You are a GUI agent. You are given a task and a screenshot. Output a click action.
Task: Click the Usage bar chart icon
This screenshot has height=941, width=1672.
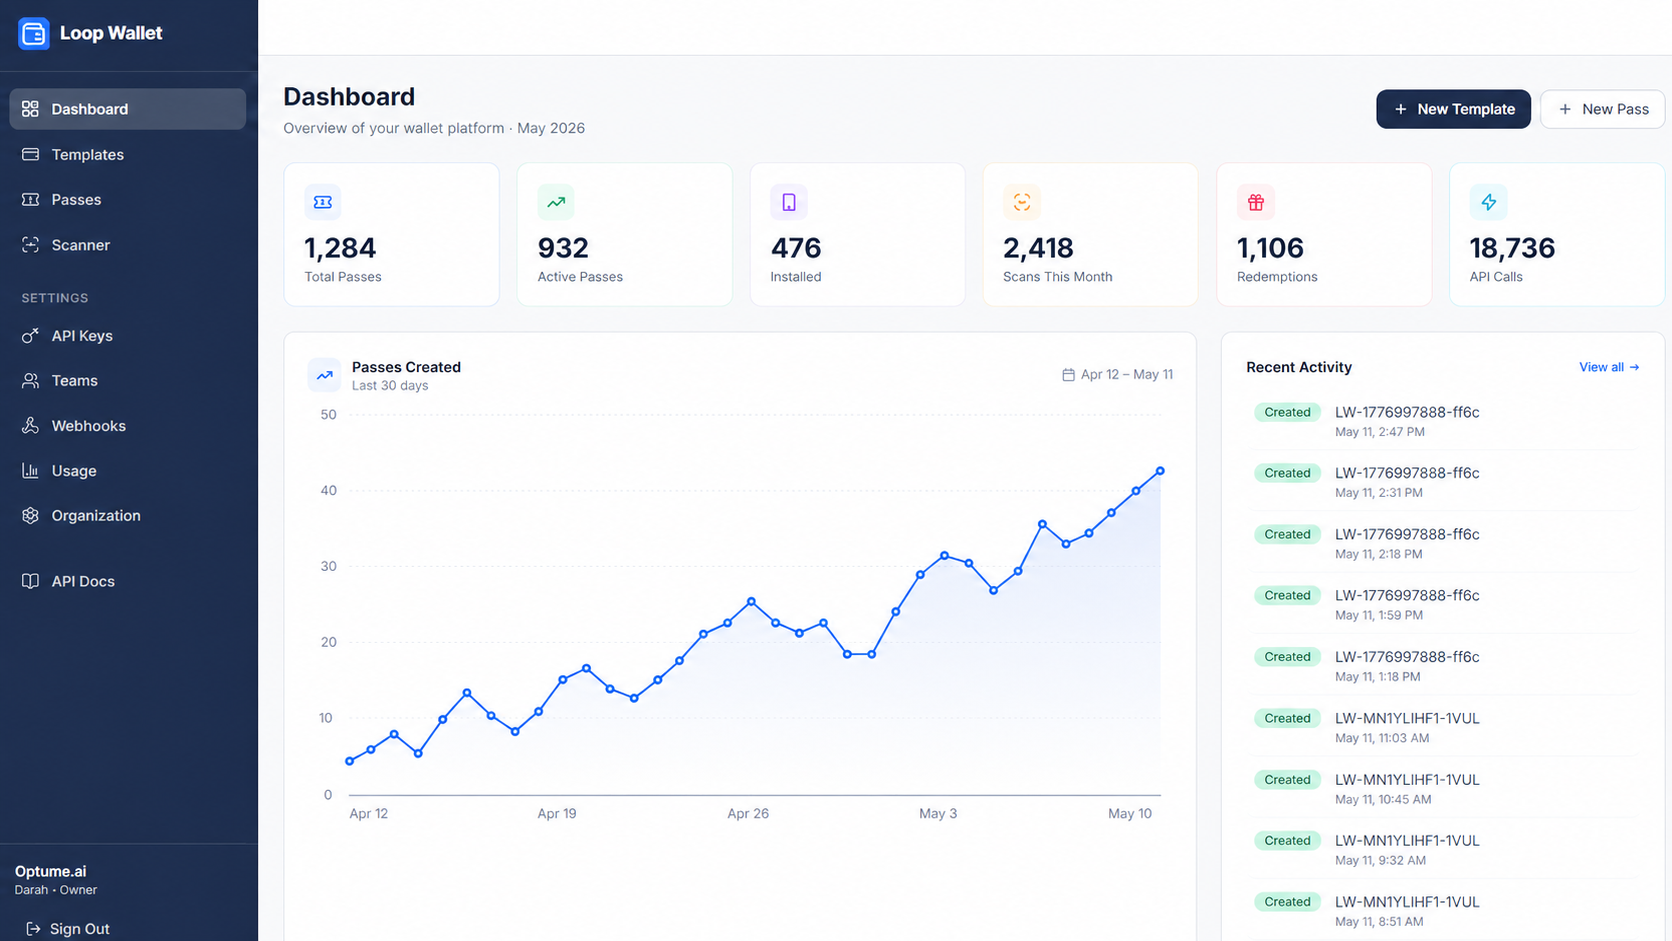(x=31, y=471)
